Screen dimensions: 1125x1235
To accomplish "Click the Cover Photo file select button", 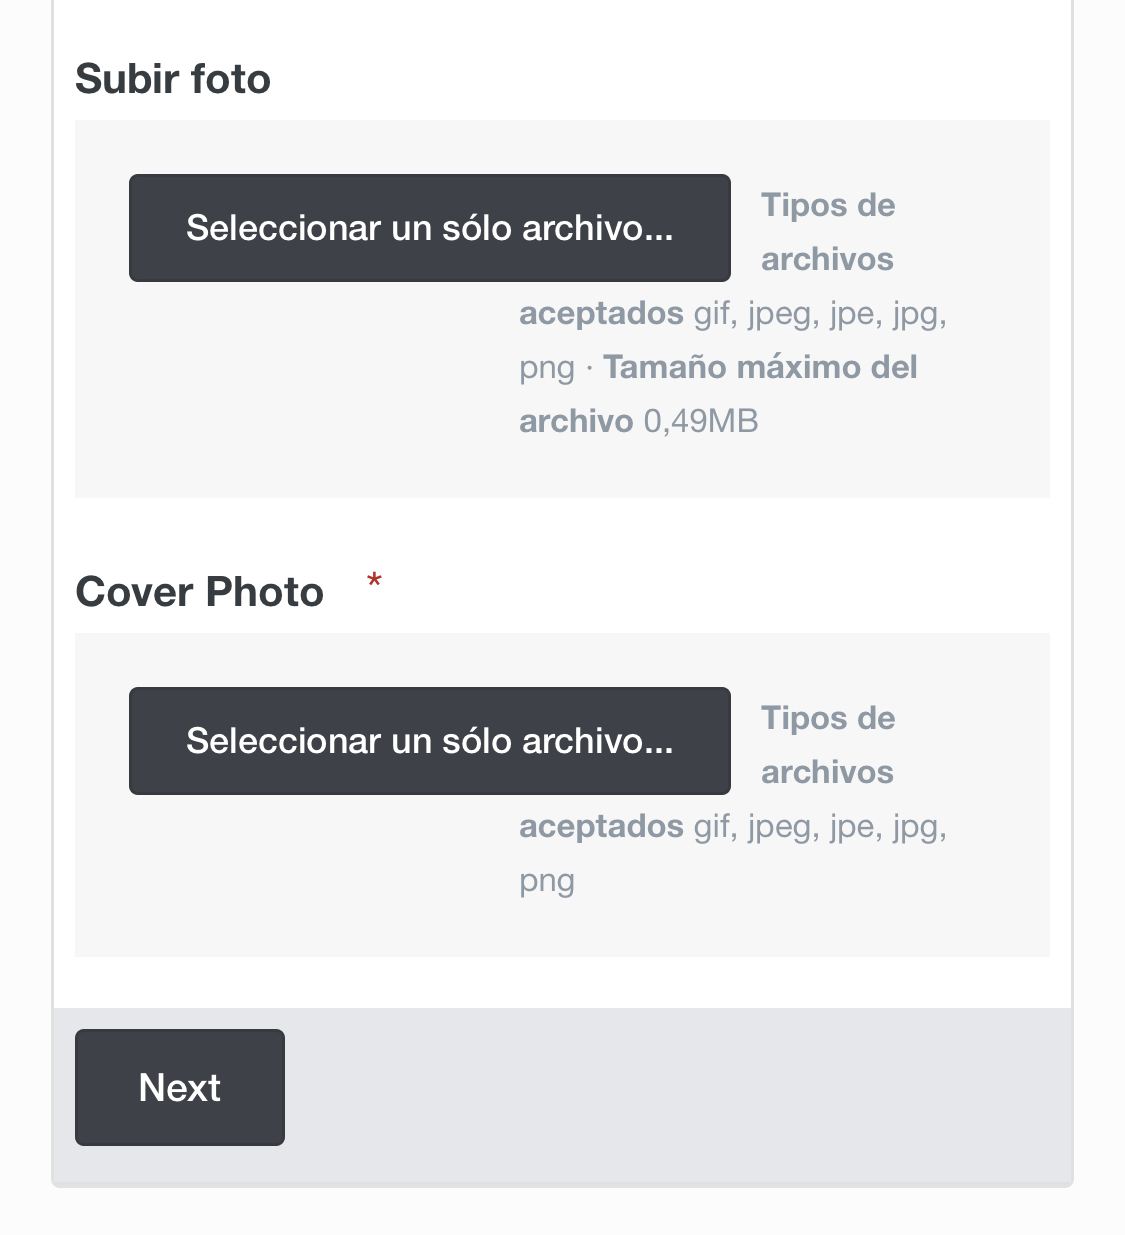I will tap(429, 741).
